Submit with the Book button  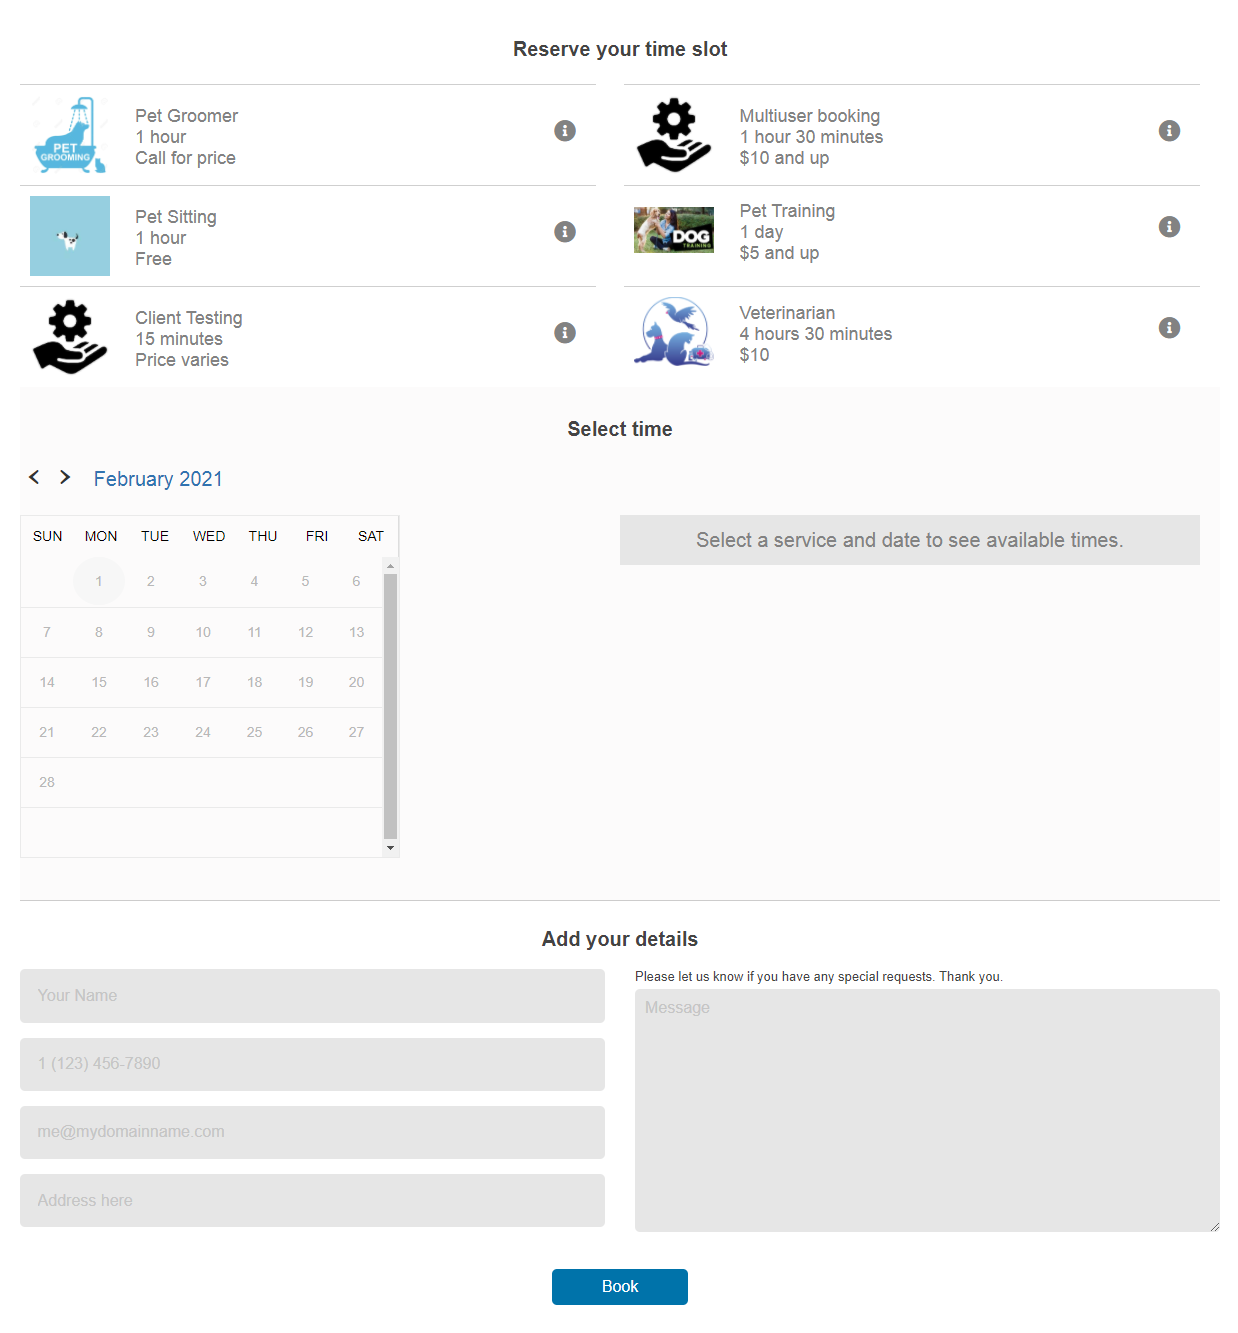pos(620,1287)
